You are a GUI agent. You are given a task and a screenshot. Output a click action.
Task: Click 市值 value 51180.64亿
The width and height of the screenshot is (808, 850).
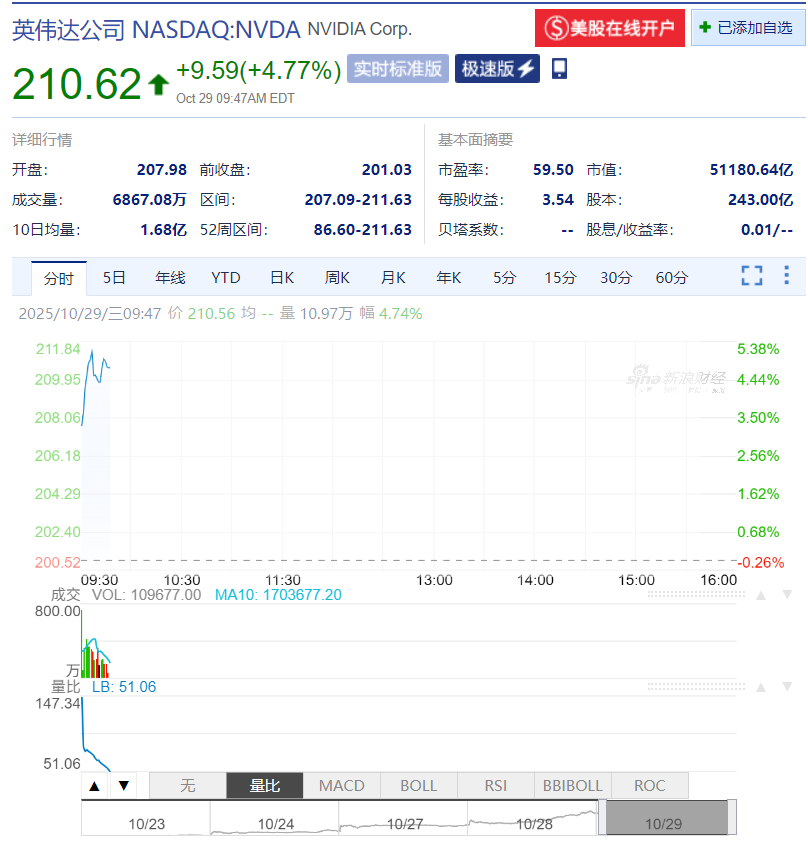(751, 170)
